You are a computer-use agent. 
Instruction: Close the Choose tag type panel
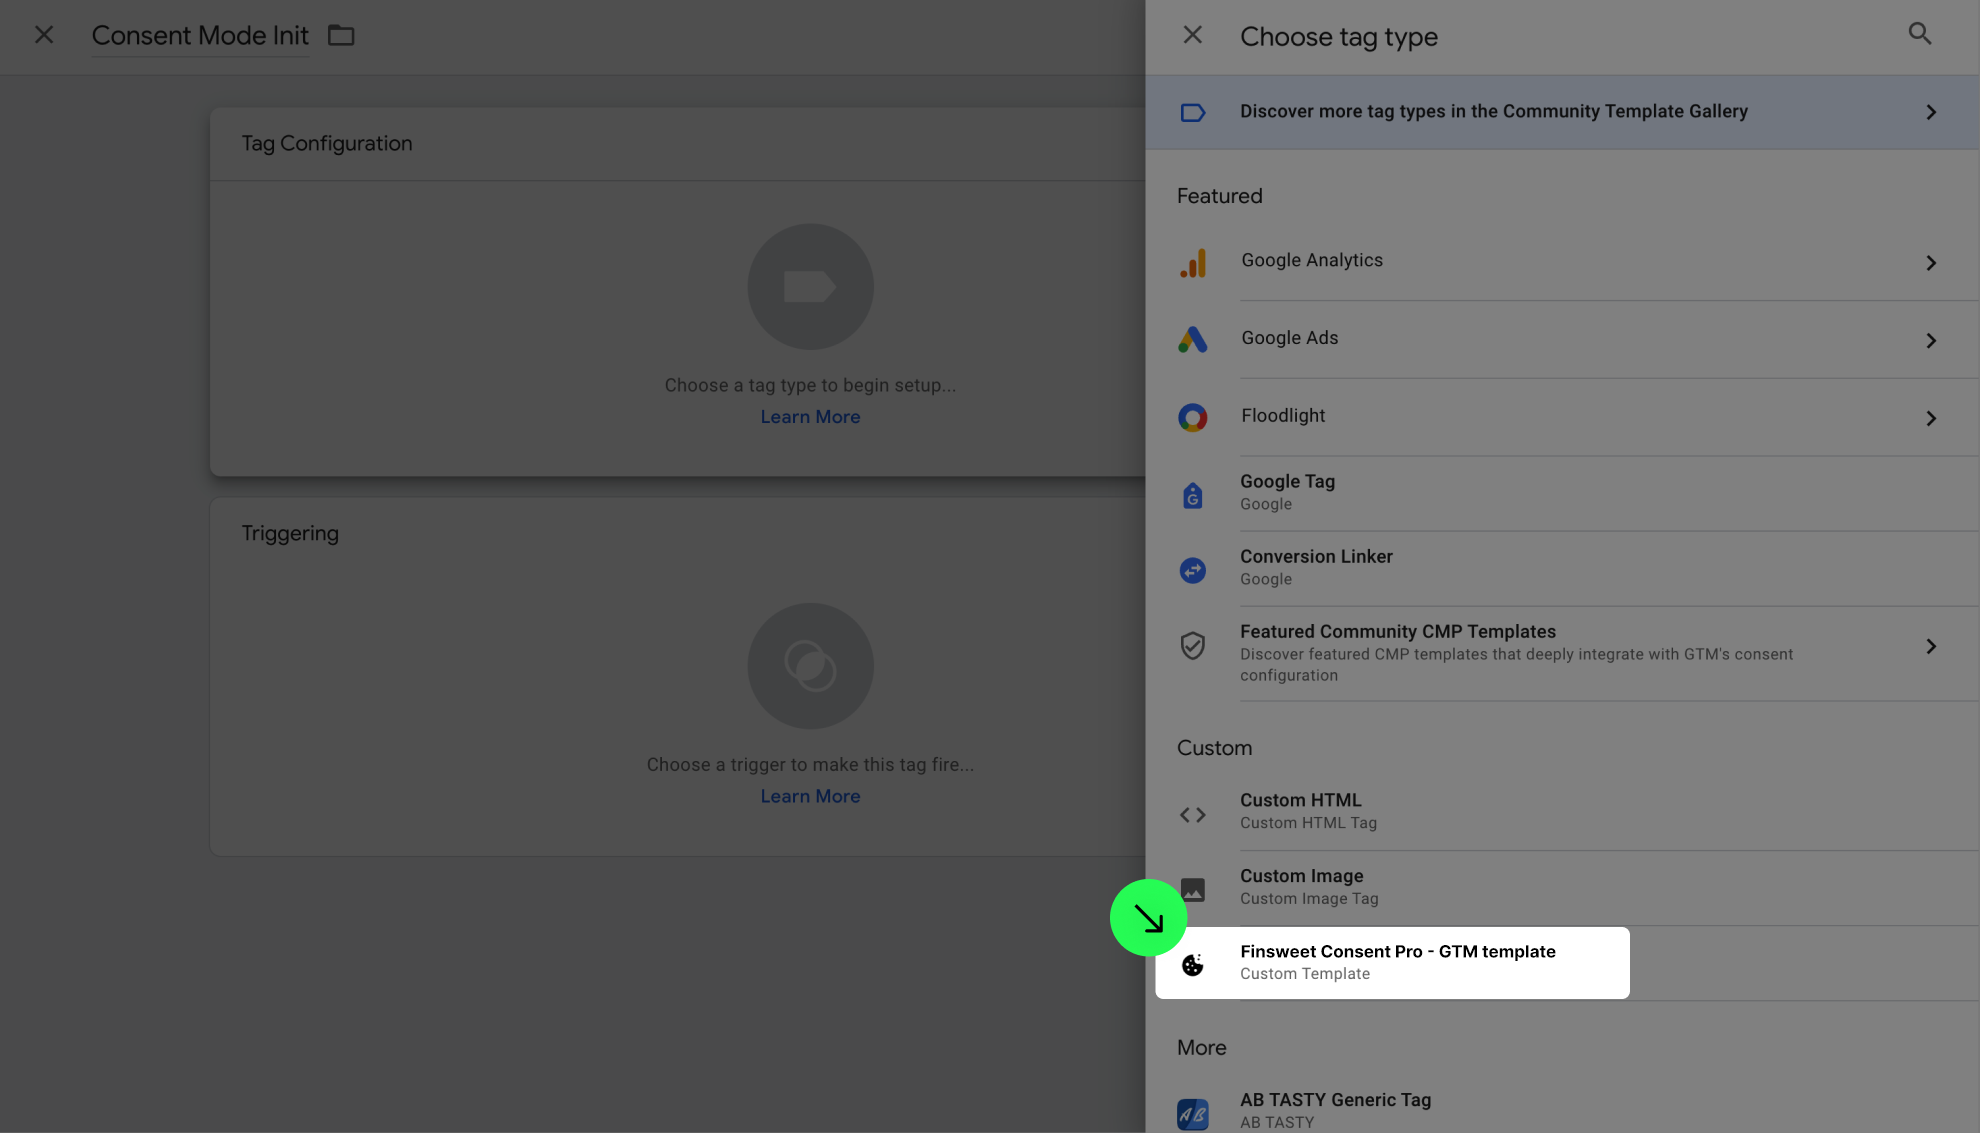(1192, 35)
